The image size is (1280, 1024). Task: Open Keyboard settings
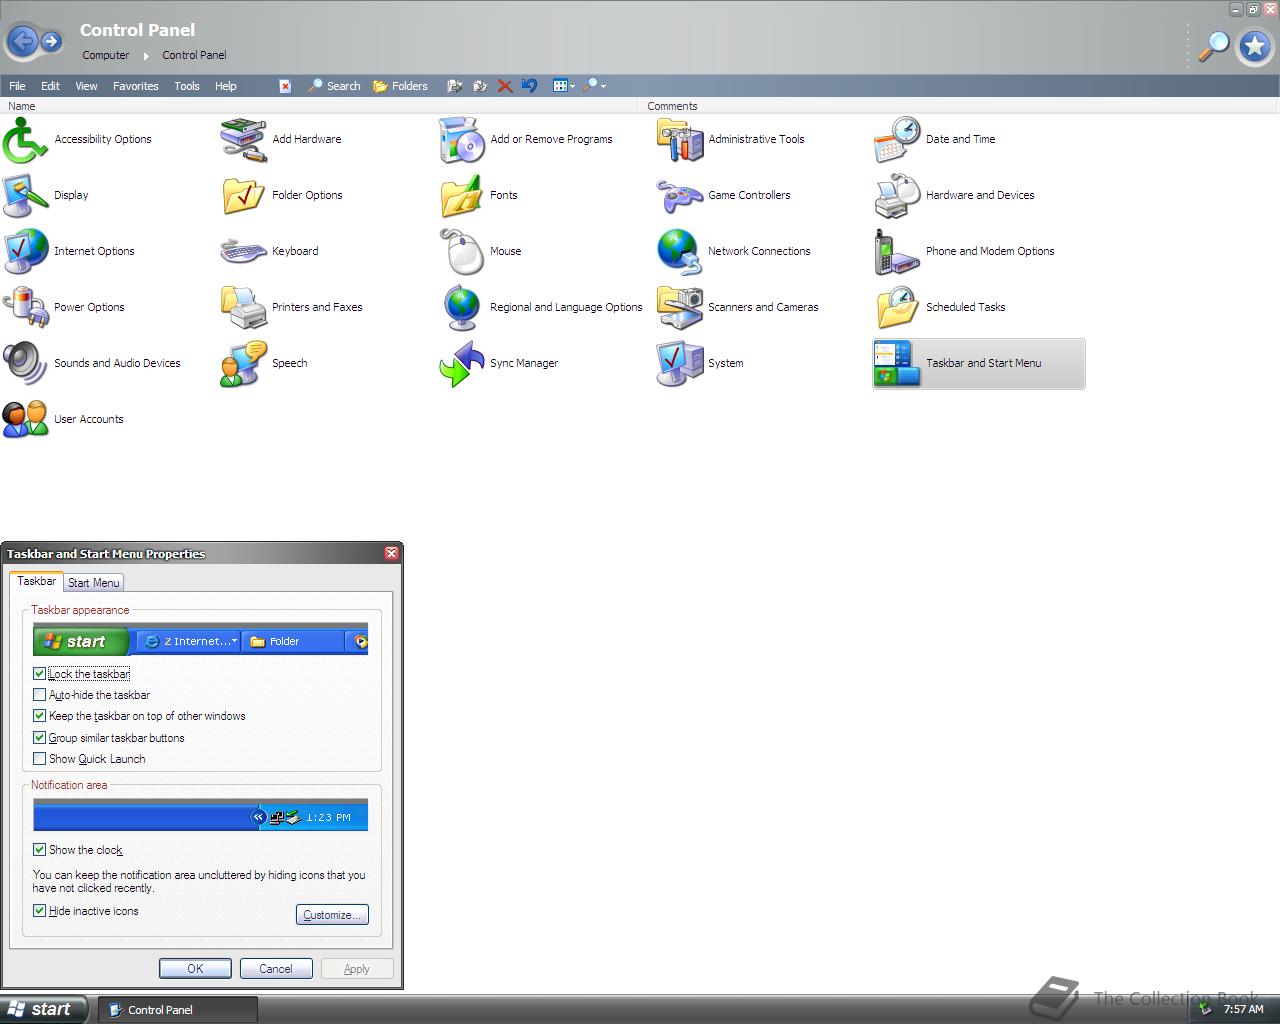coord(270,251)
